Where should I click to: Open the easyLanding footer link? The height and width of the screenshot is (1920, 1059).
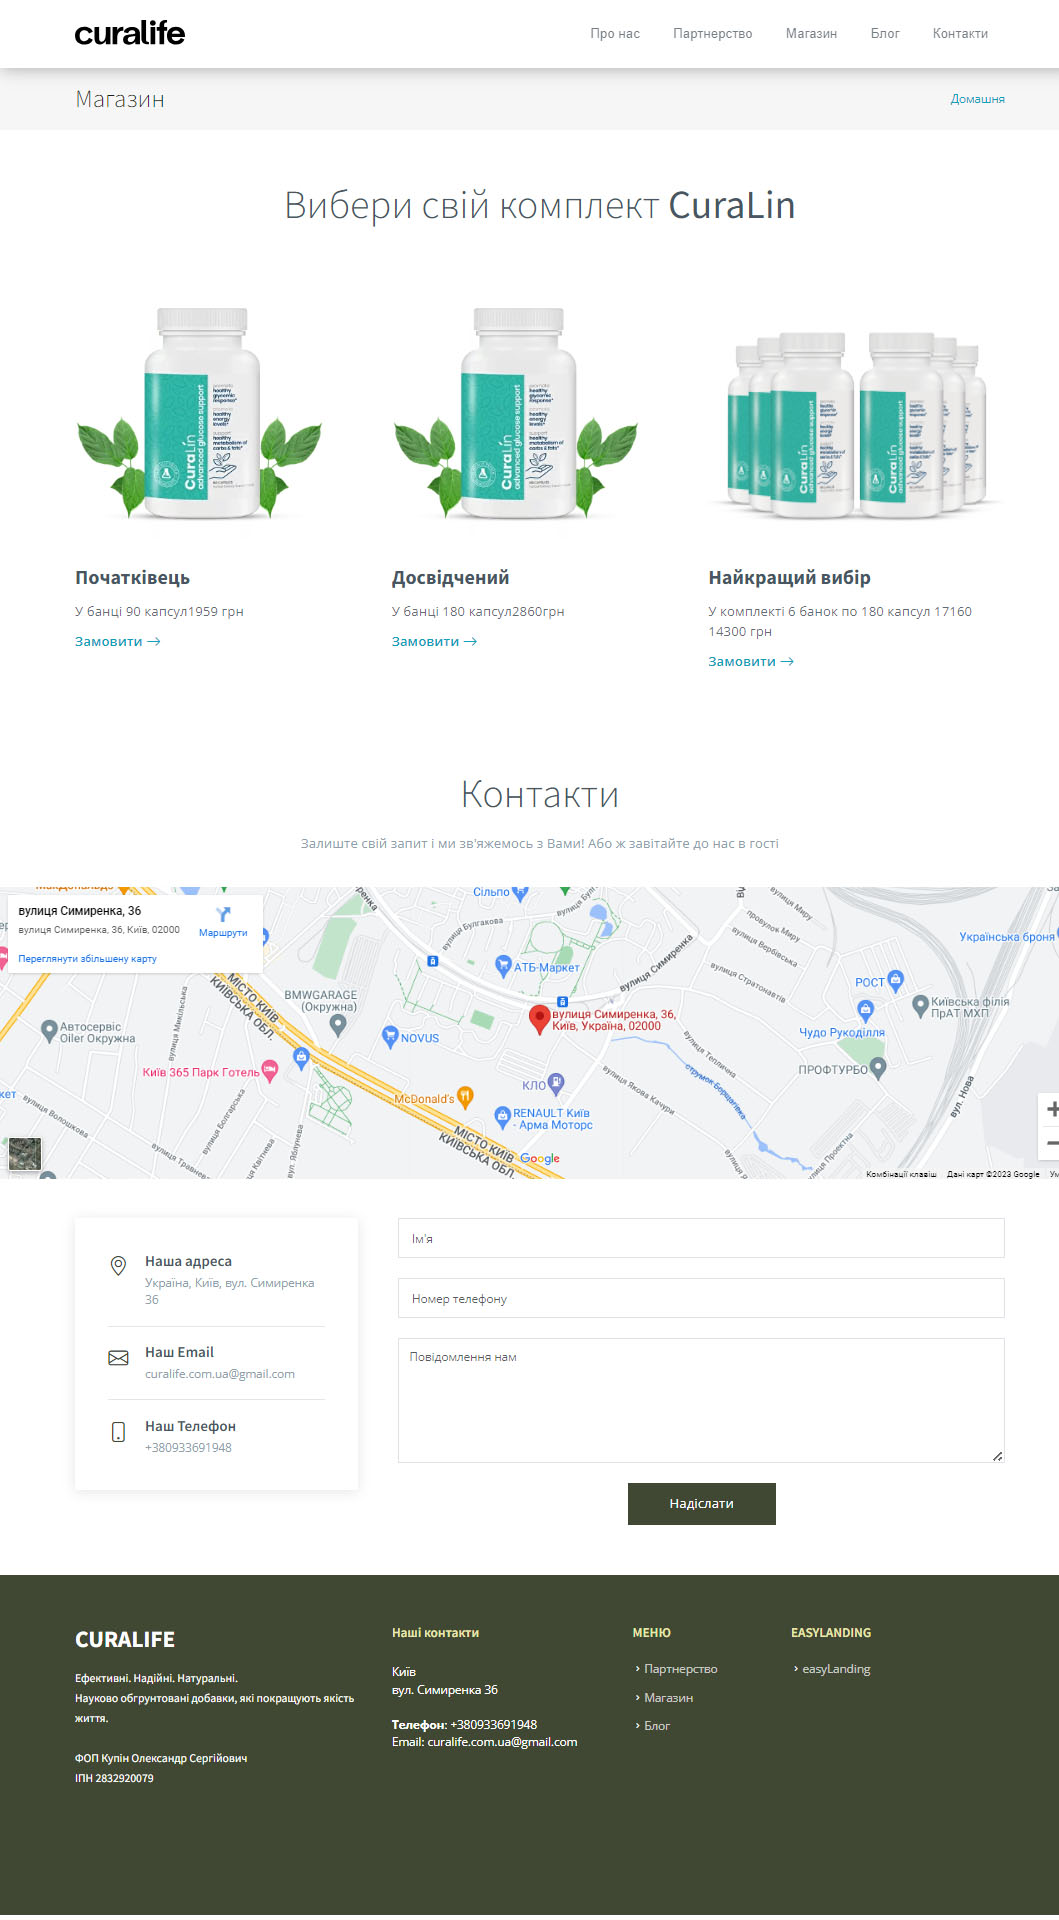[836, 1669]
